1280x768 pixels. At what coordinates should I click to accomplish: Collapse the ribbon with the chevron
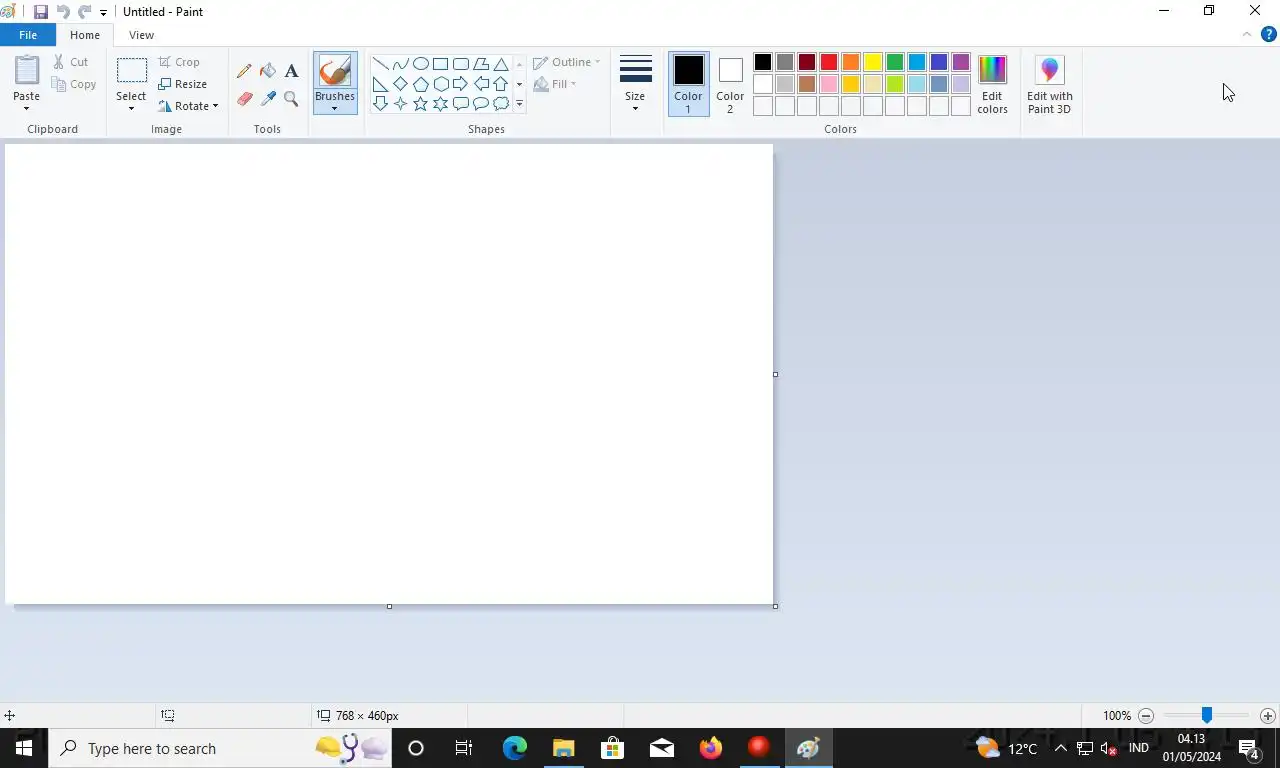tap(1247, 34)
